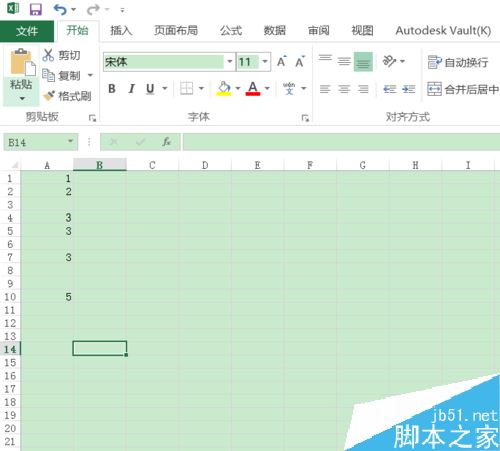Select column B header
This screenshot has width=500, height=451.
tap(100, 165)
